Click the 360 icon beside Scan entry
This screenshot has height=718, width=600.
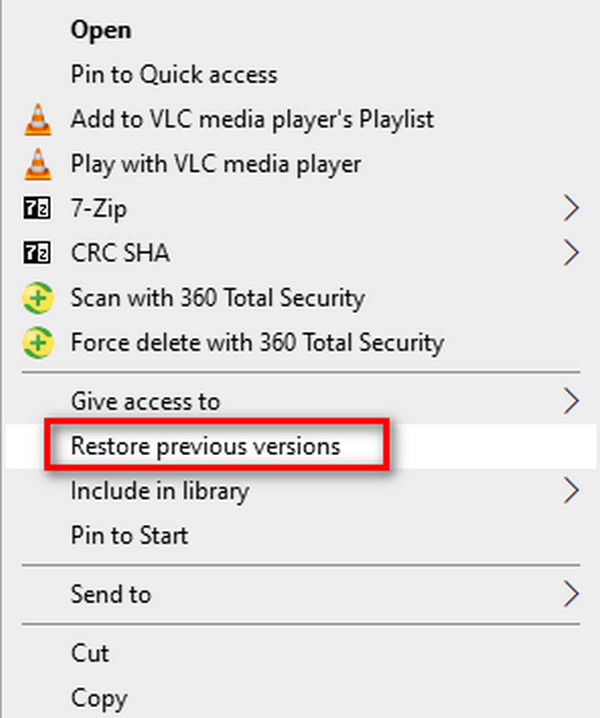[38, 298]
